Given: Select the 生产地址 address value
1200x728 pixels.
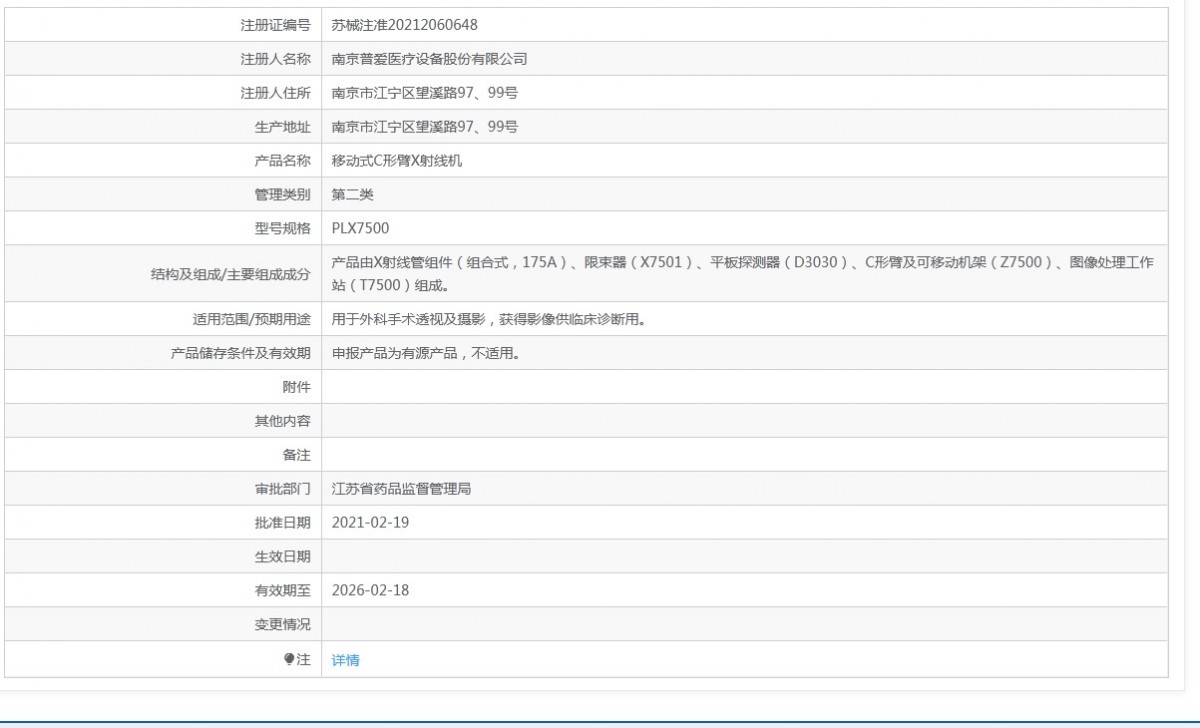Looking at the screenshot, I should point(425,127).
